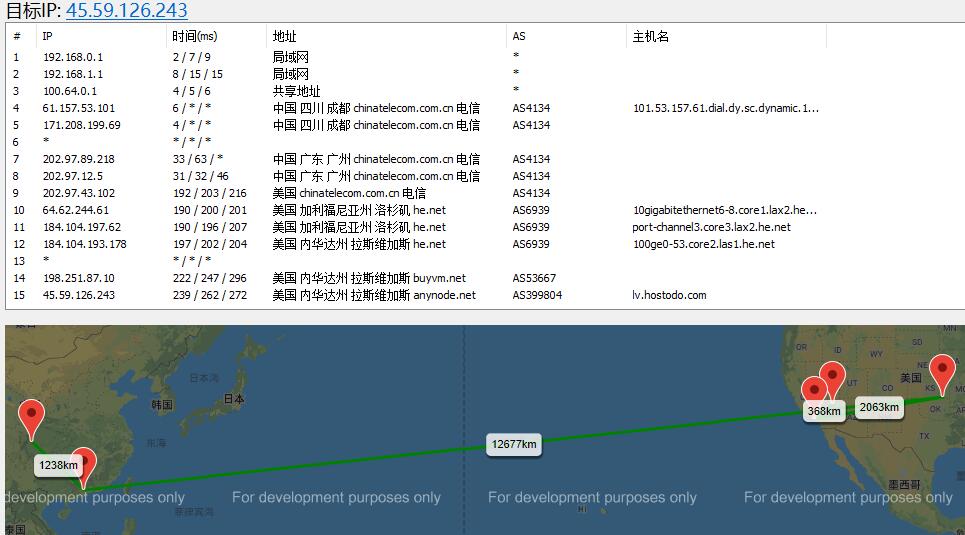The width and height of the screenshot is (965, 535).
Task: Click the 368km distance label
Action: 824,411
